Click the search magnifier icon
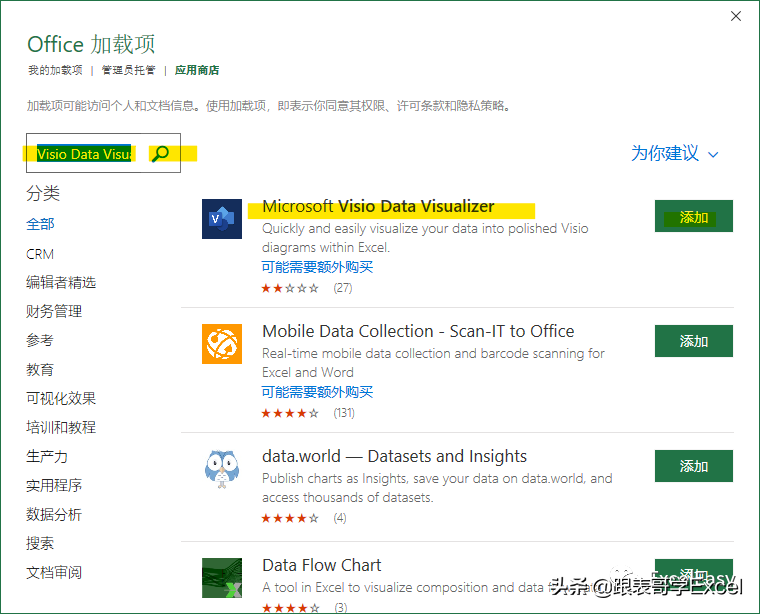 point(160,154)
